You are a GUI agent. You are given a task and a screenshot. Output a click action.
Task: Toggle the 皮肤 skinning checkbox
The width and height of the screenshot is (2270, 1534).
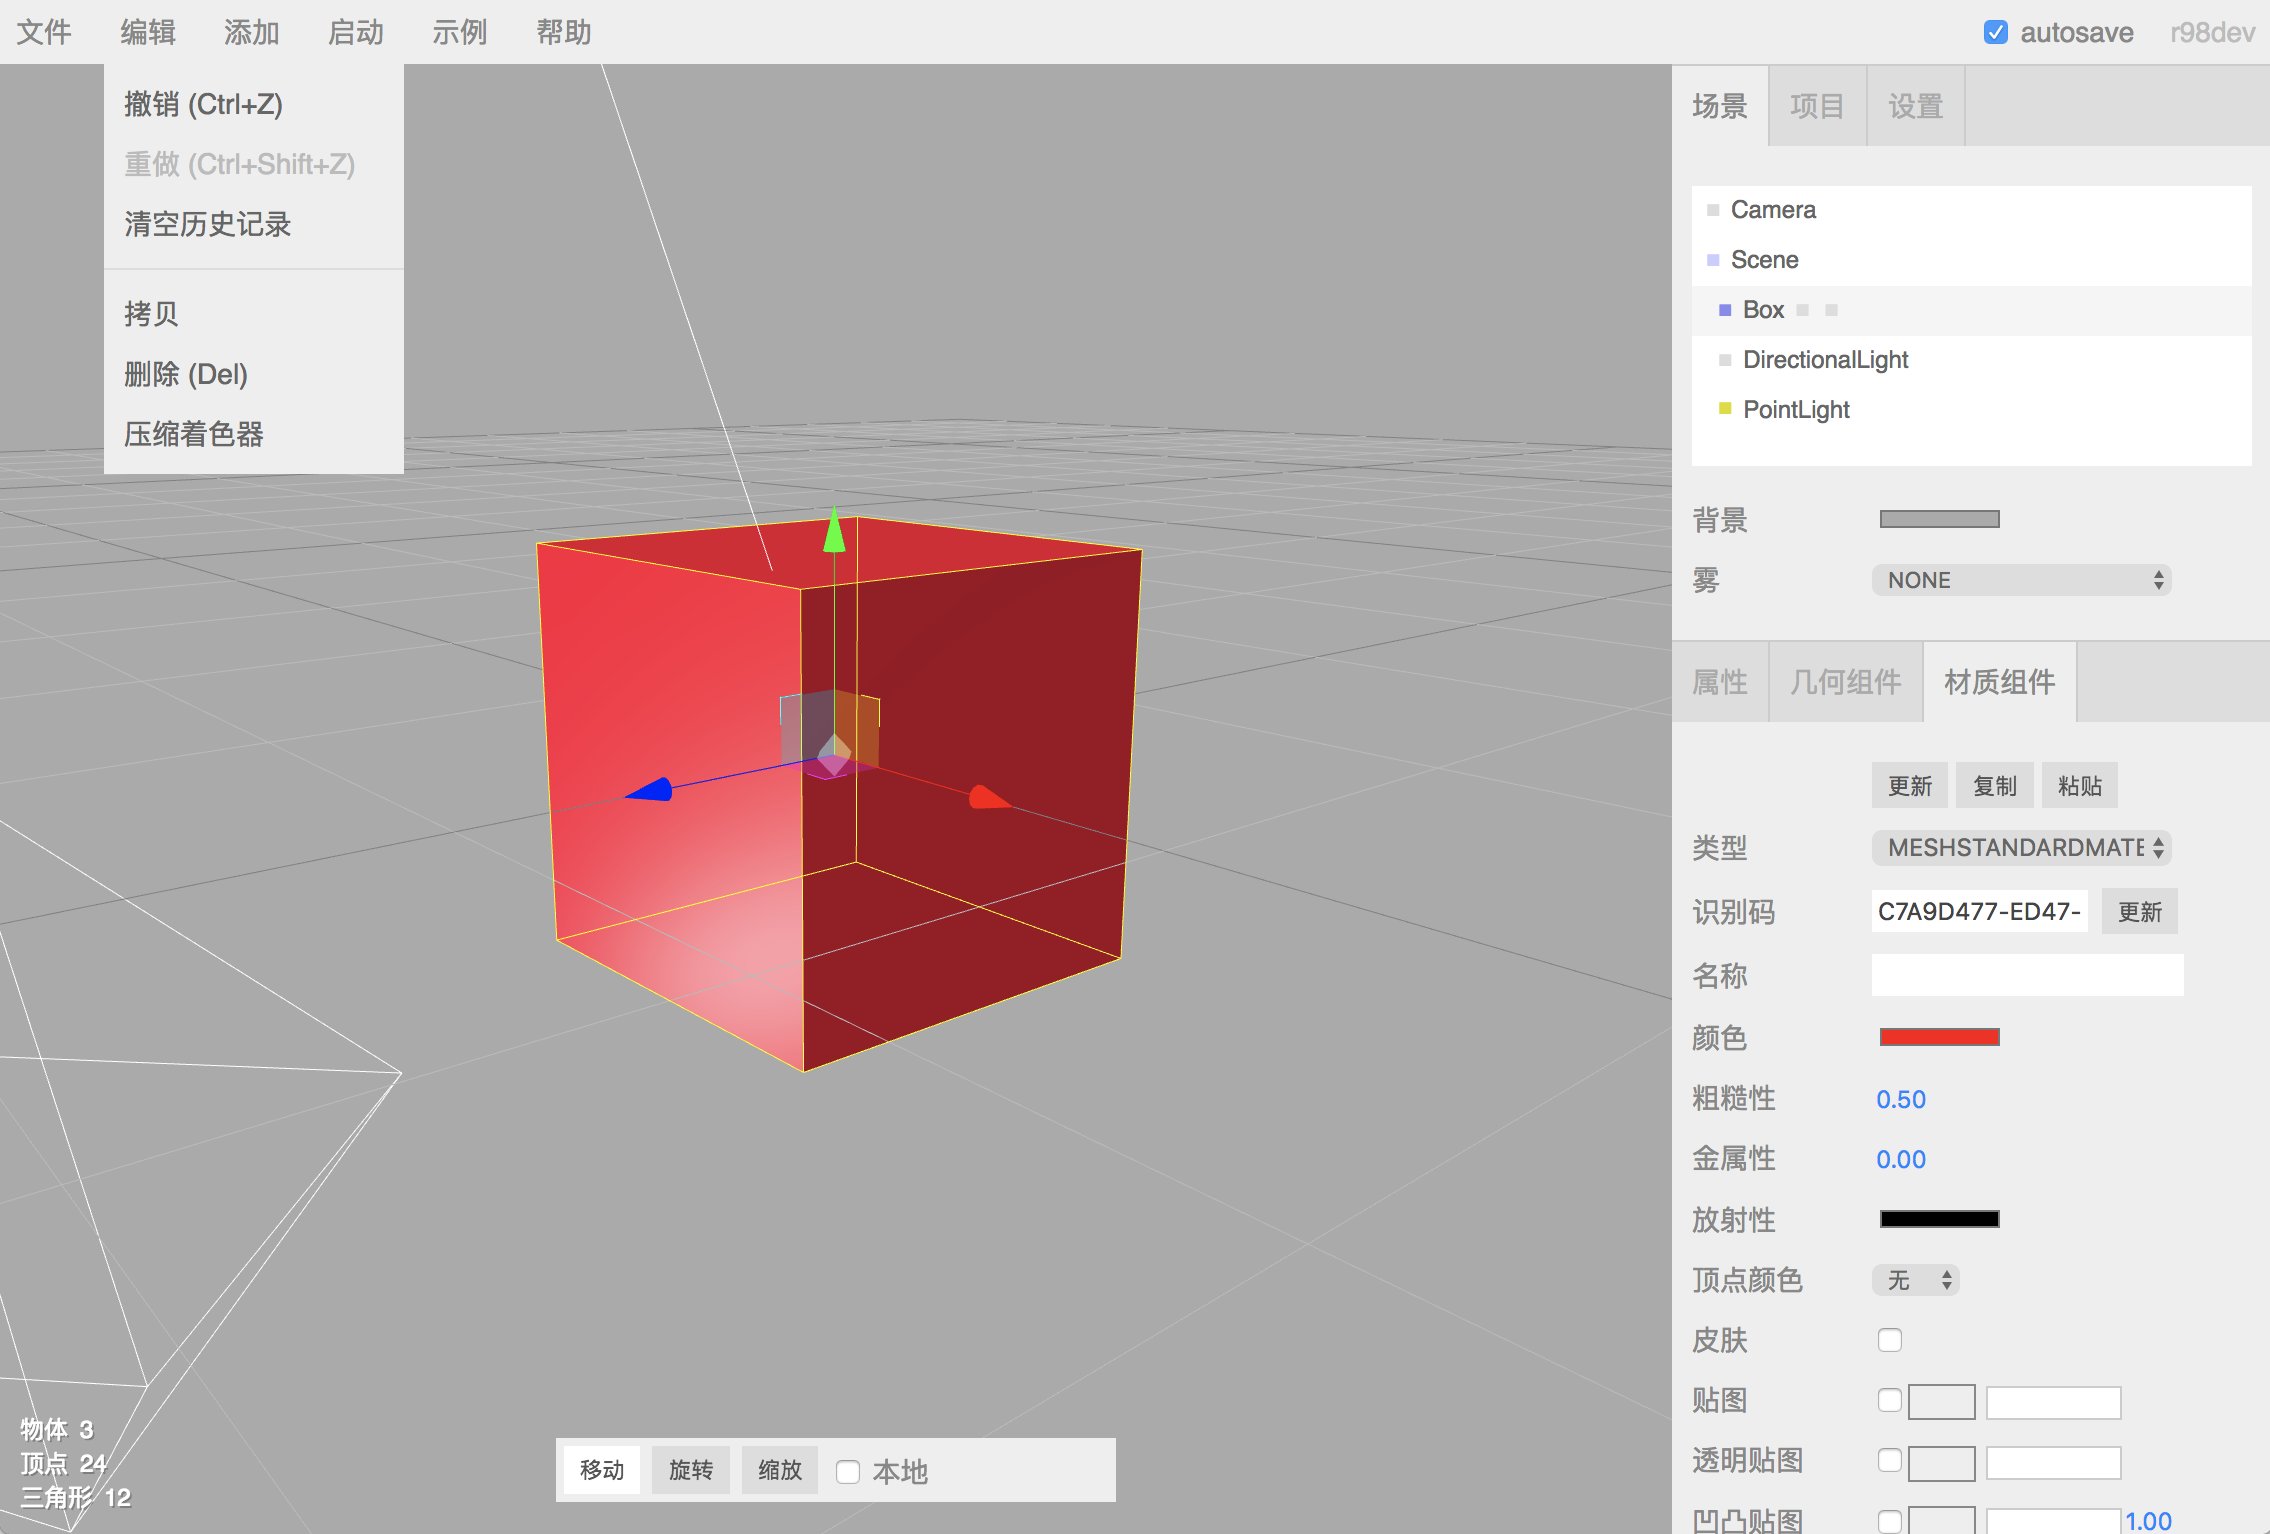pos(1889,1340)
